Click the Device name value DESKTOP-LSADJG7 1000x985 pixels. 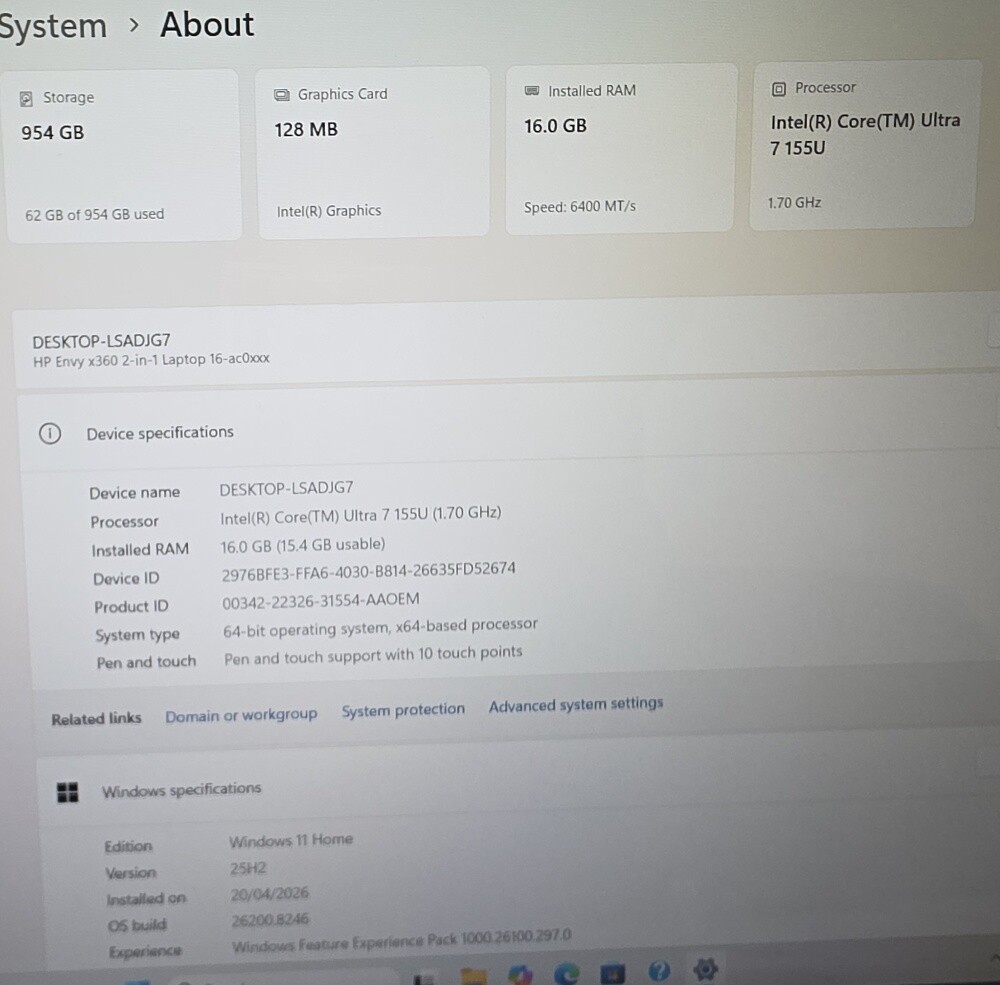[286, 489]
